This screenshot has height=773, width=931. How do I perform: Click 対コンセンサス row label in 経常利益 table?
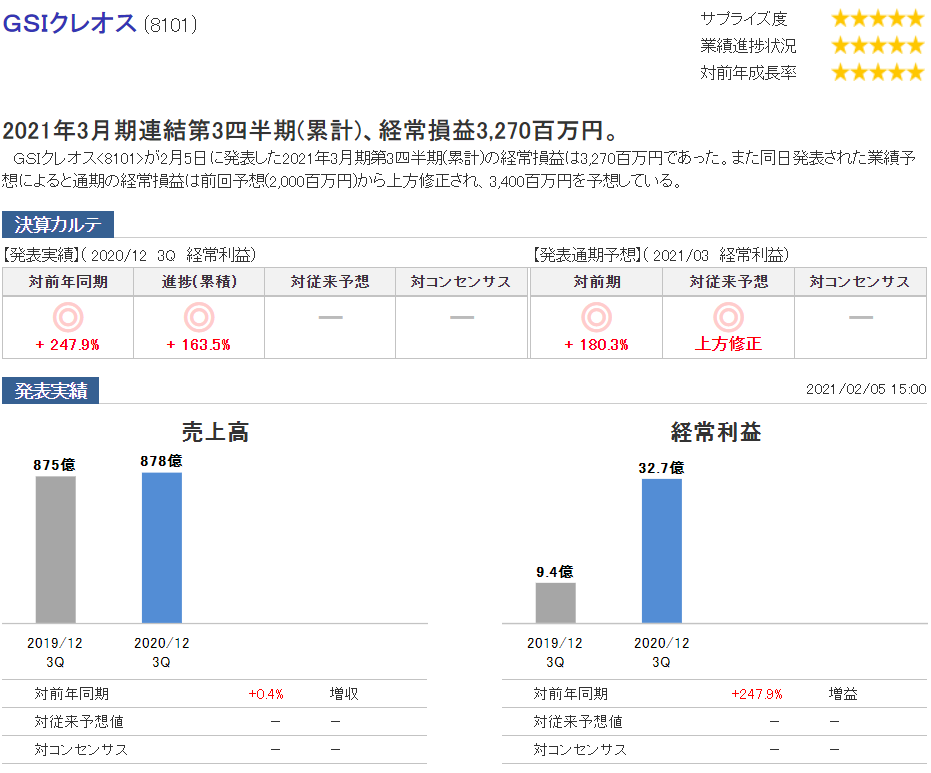[x=580, y=749]
